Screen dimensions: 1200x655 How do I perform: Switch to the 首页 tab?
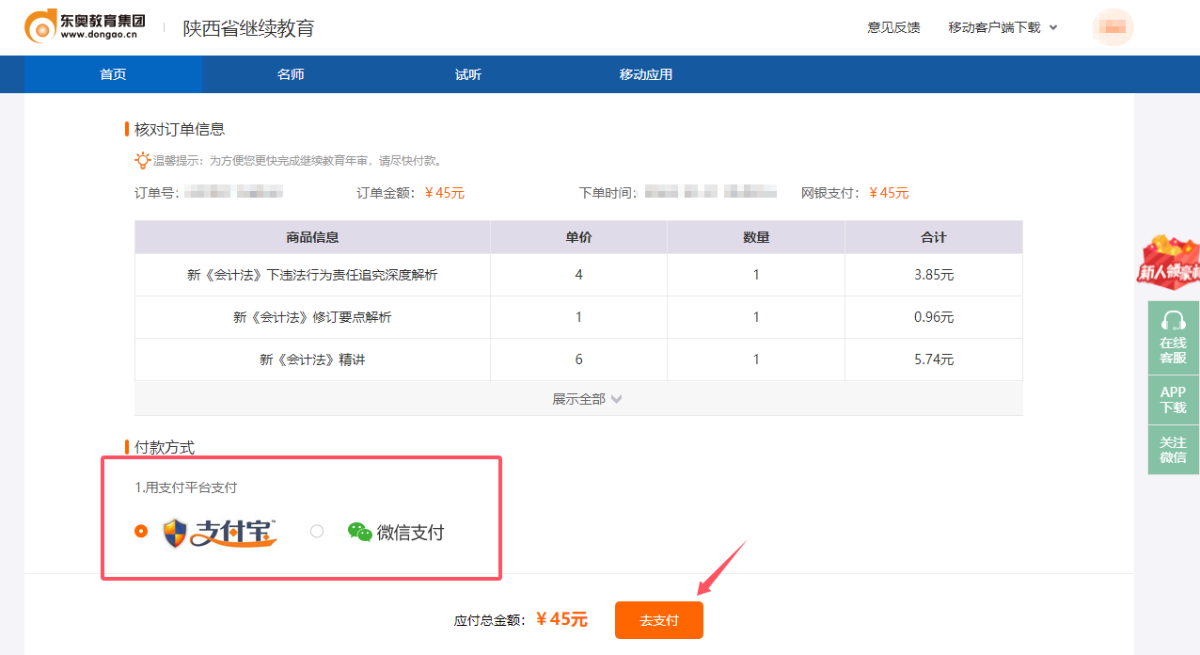click(112, 74)
